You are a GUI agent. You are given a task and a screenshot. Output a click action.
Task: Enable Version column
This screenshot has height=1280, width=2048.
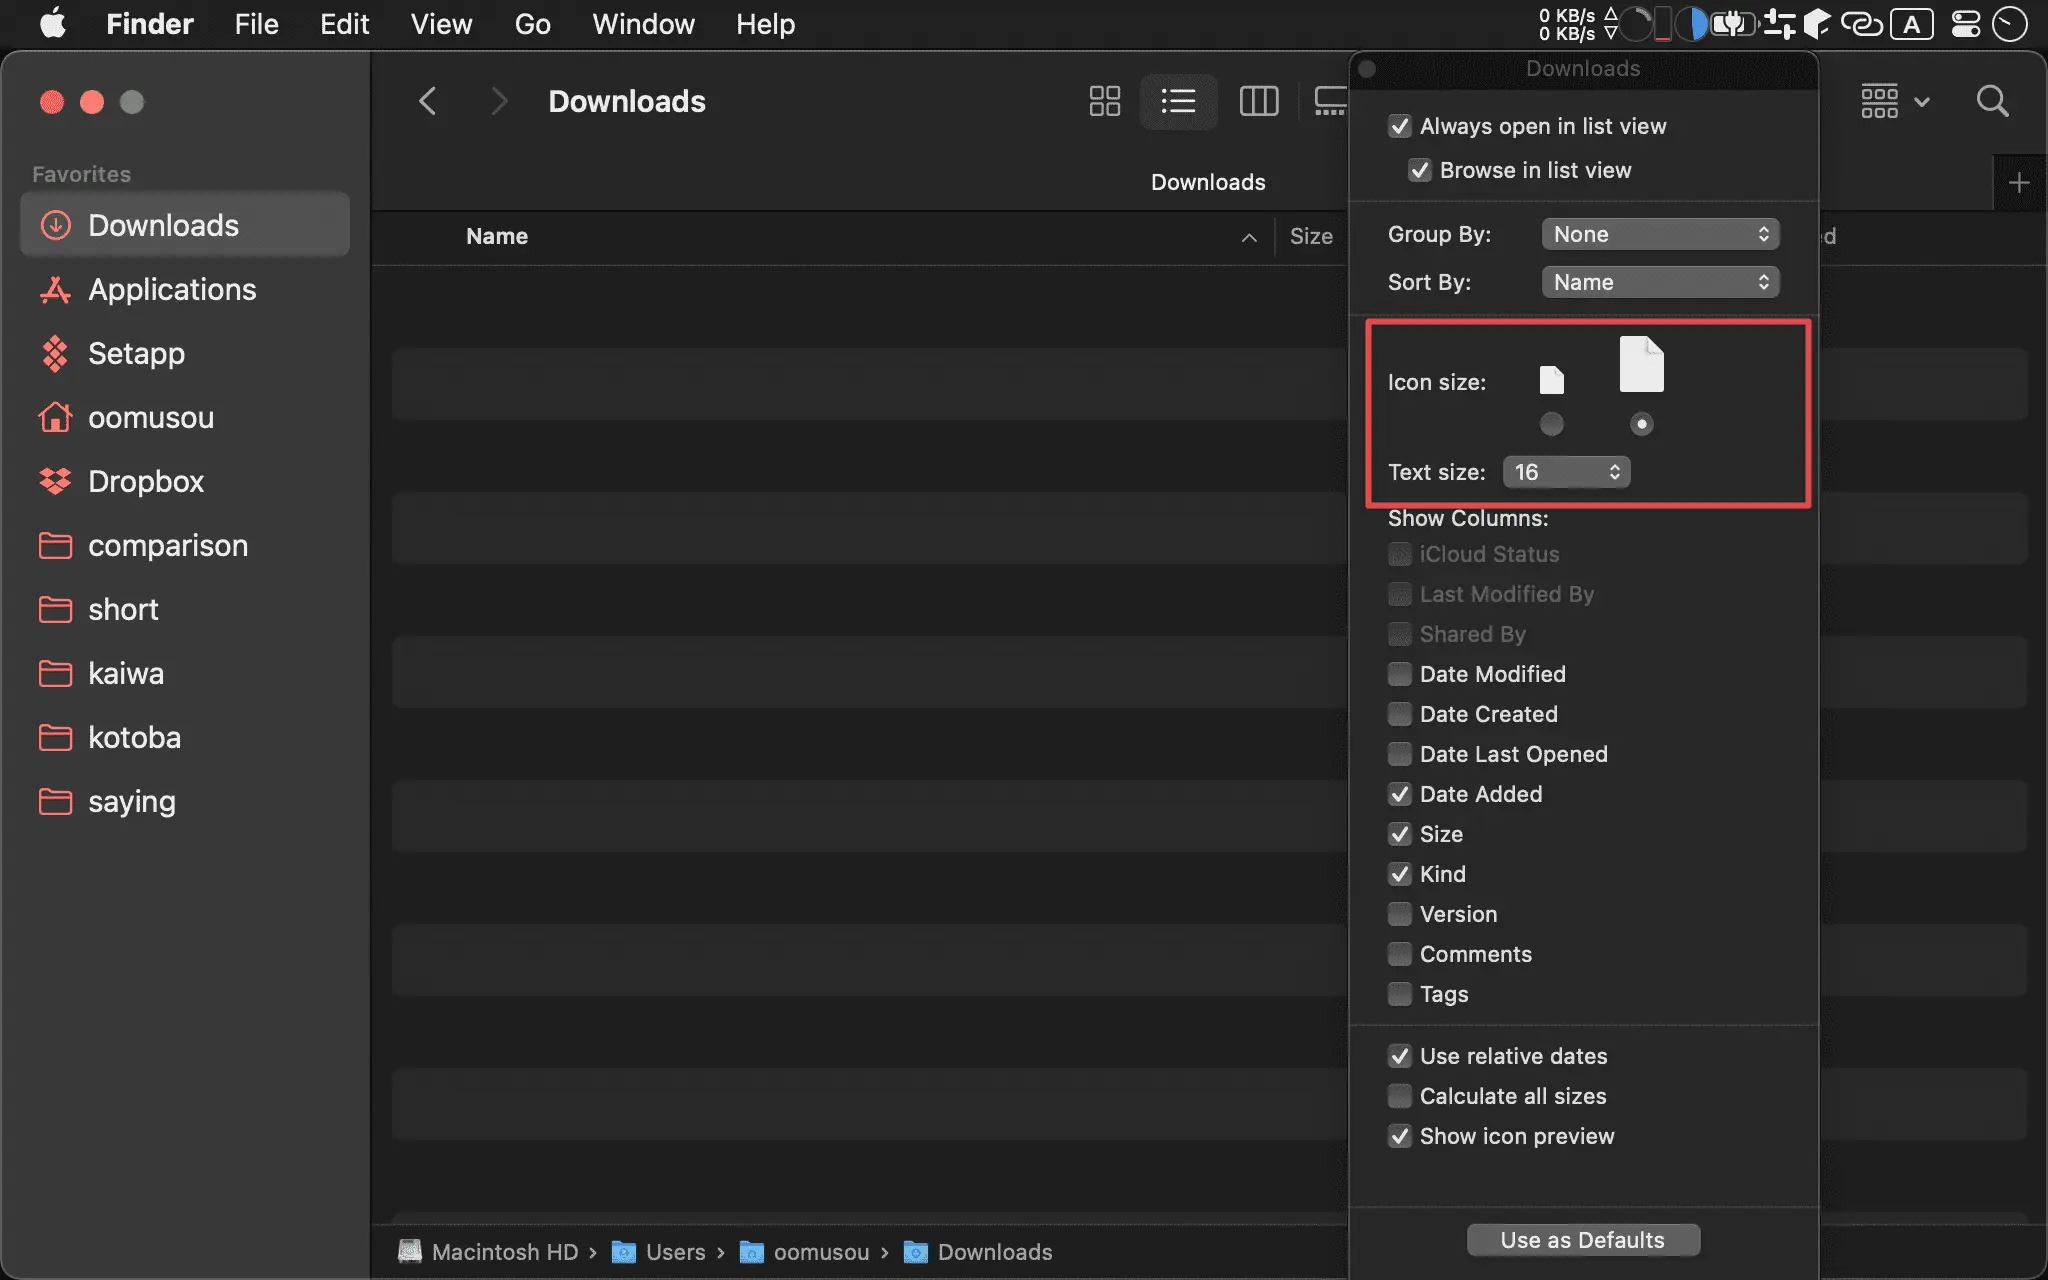click(1399, 914)
